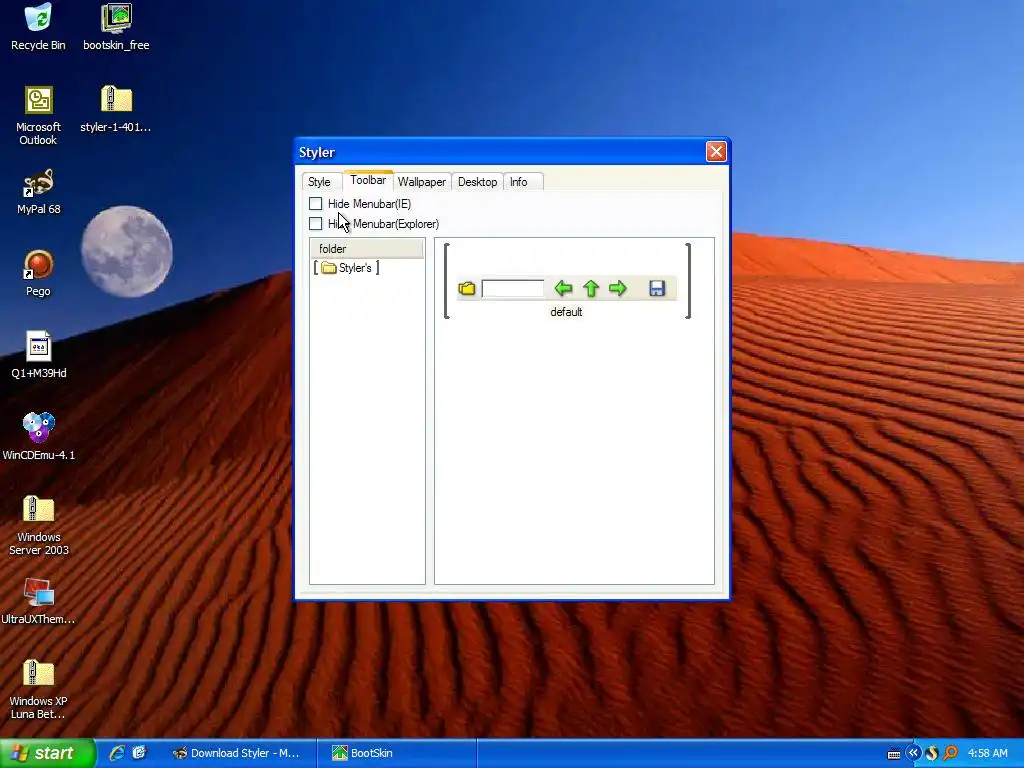
Task: Open the Recycle Bin desktop icon
Action: pyautogui.click(x=38, y=27)
